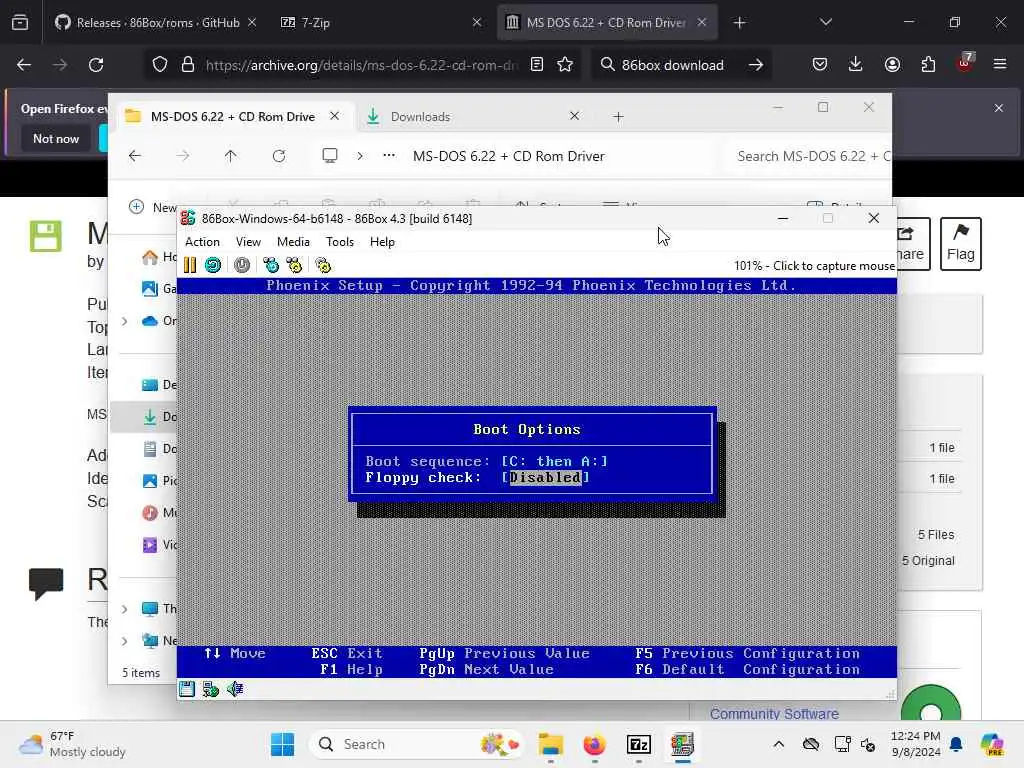
Task: Expand the Network tree node
Action: click(124, 641)
